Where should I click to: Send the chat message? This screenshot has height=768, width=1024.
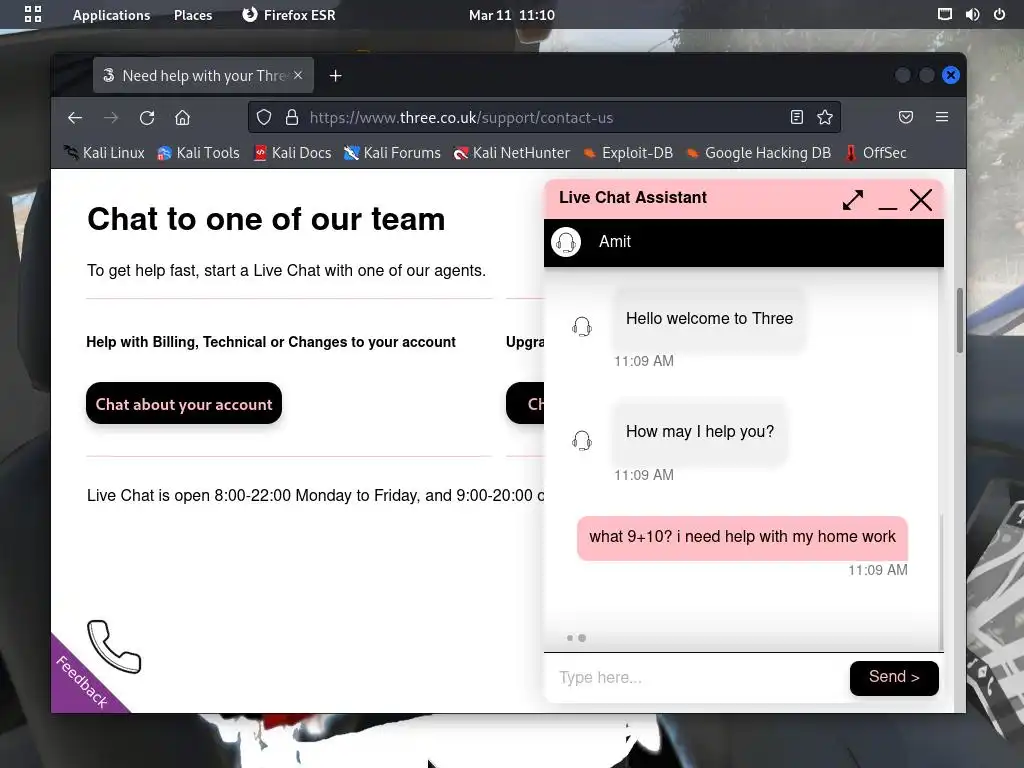click(894, 677)
